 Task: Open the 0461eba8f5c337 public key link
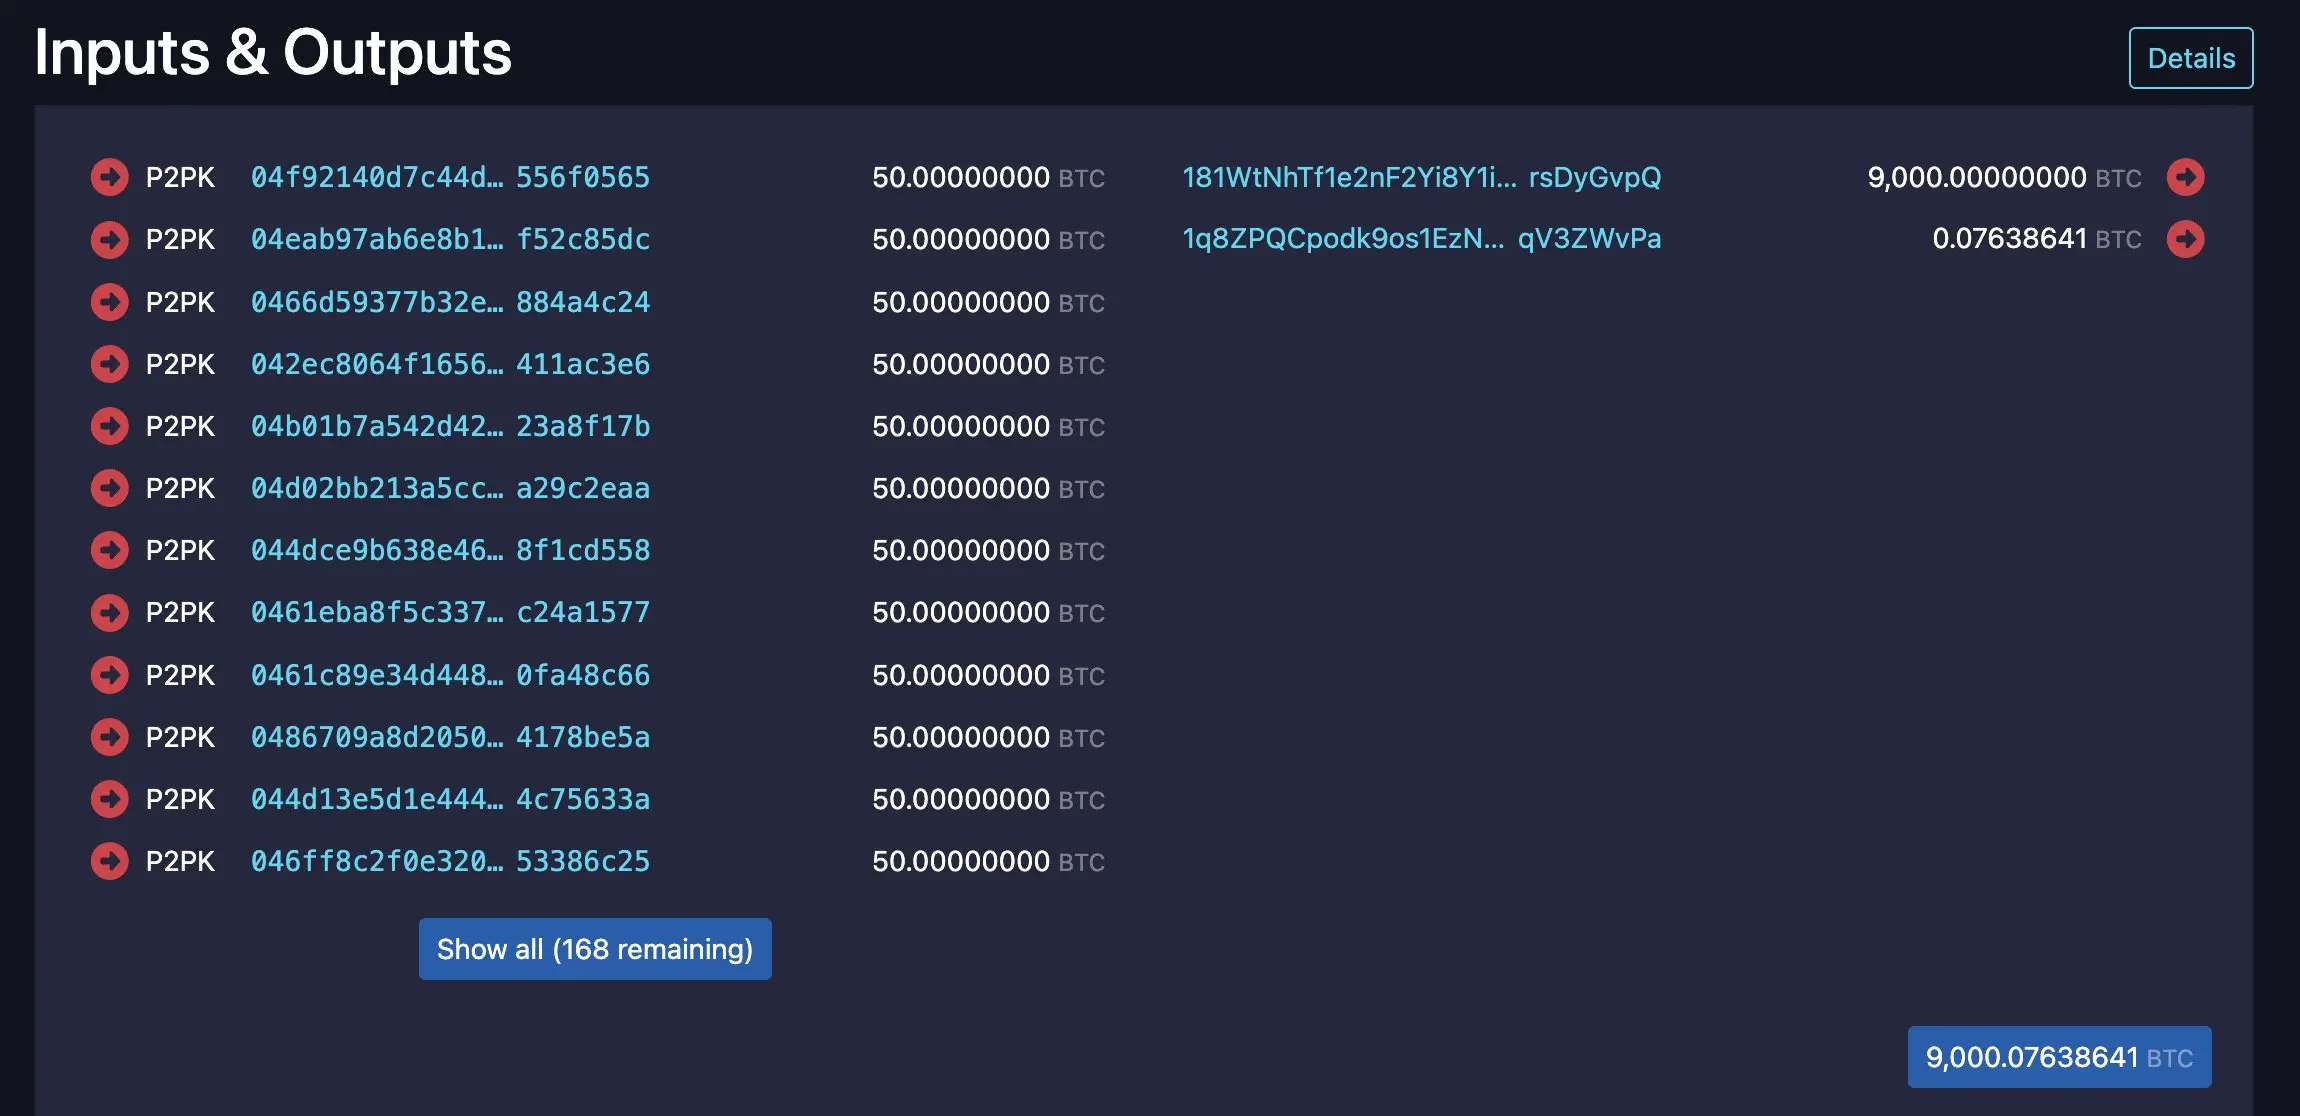(x=450, y=612)
